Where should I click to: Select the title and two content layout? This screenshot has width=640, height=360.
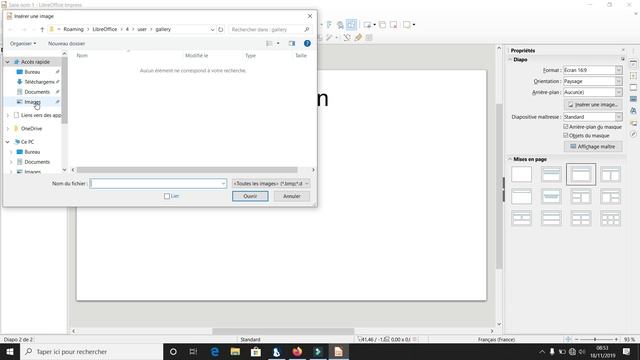coord(611,174)
